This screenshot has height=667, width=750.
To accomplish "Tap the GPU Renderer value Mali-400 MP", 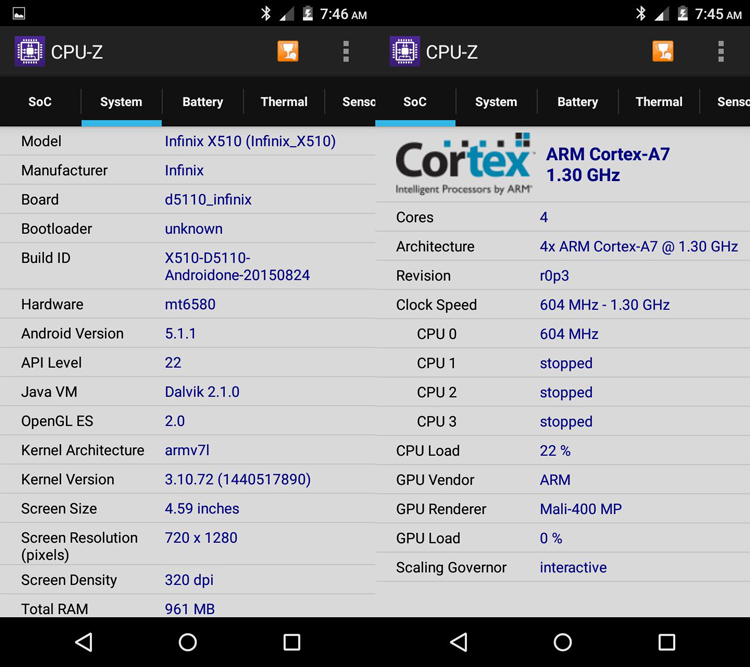I will (581, 509).
